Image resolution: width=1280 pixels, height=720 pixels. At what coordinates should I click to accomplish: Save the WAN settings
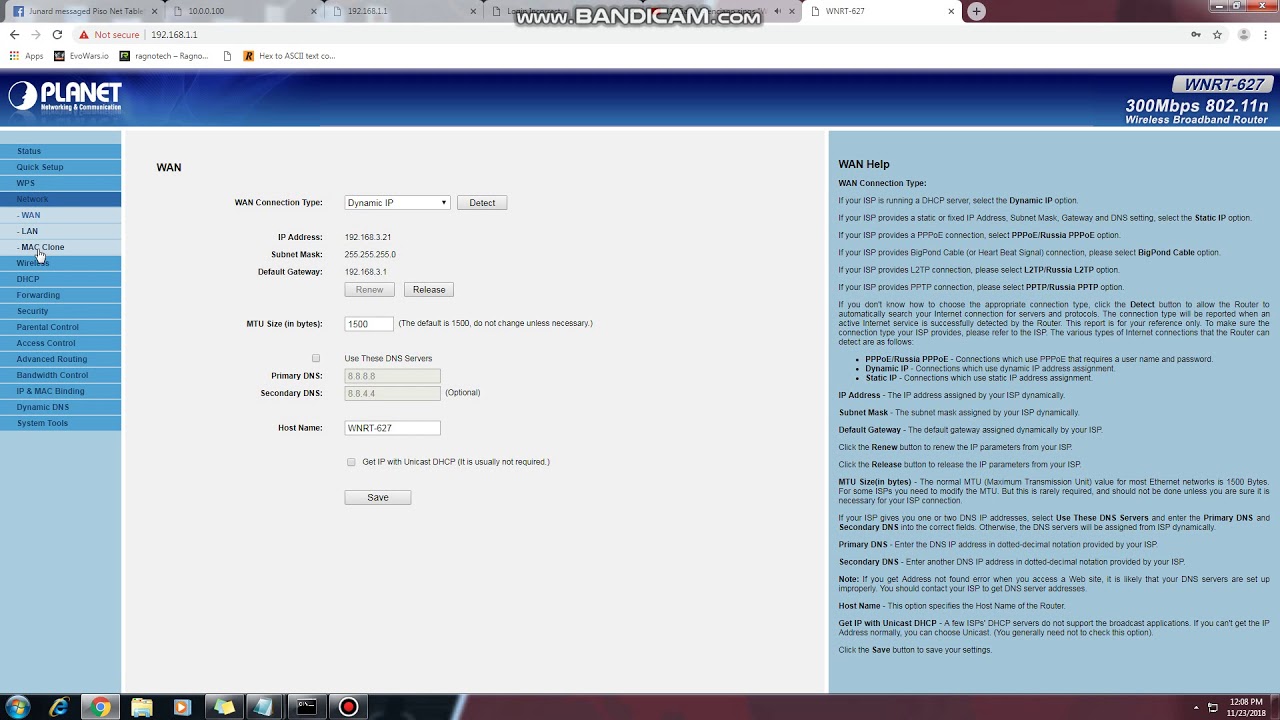click(x=378, y=497)
